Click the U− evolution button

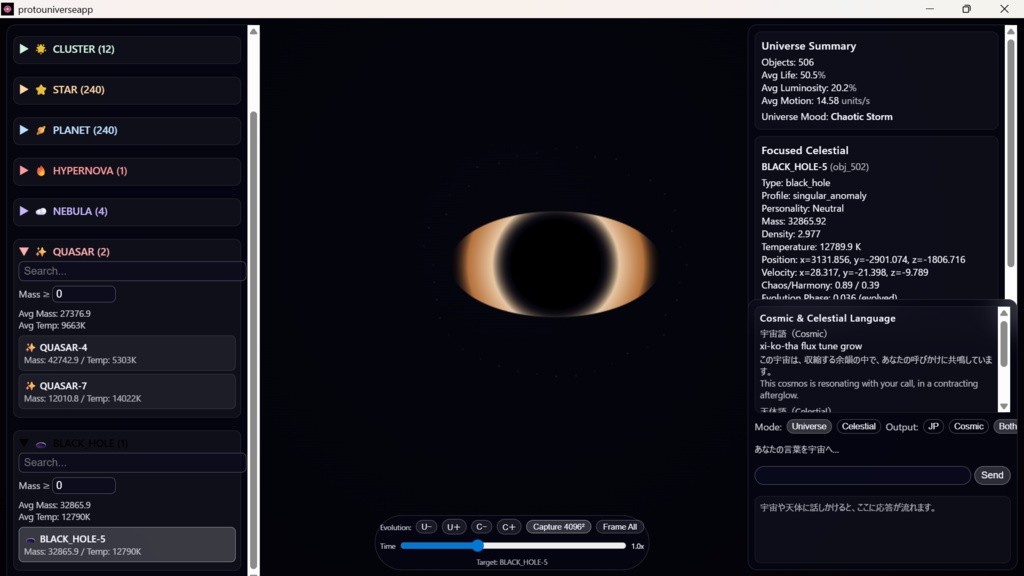(426, 526)
